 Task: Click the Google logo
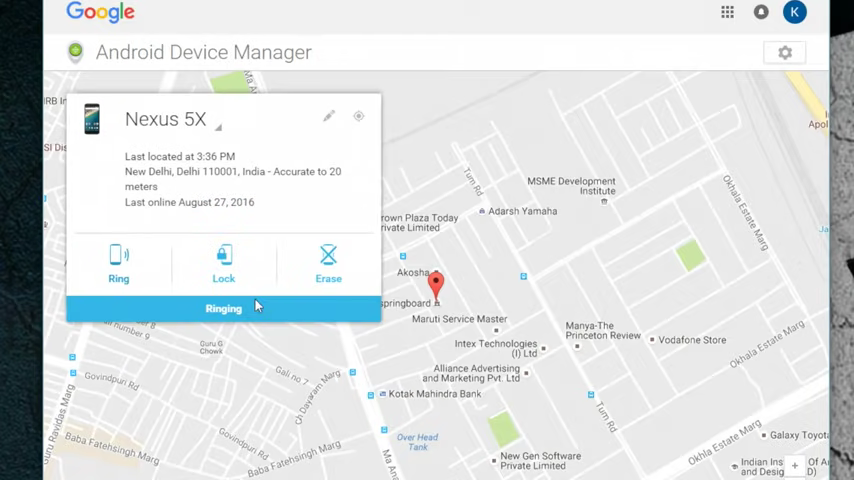click(100, 12)
